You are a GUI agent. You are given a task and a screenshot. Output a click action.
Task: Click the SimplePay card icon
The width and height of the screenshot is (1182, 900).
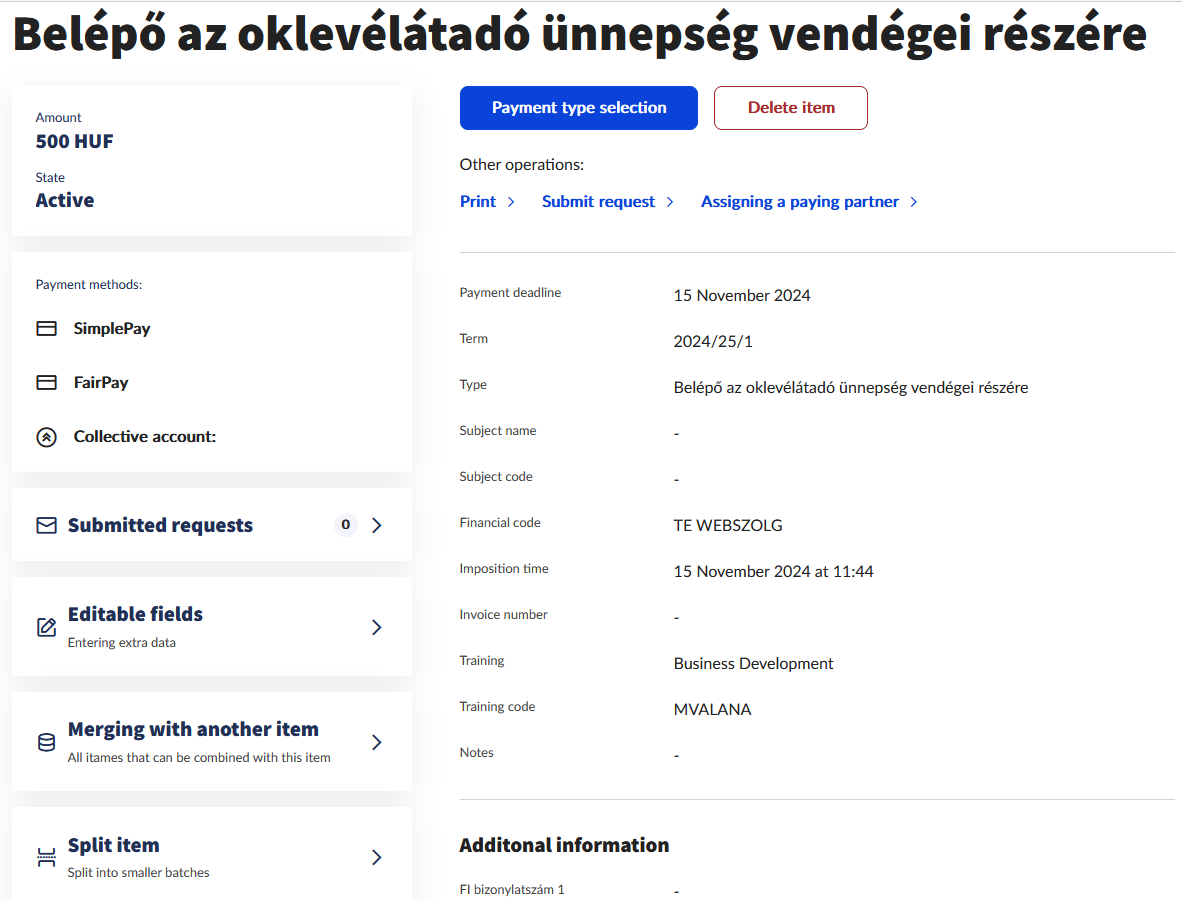46,329
